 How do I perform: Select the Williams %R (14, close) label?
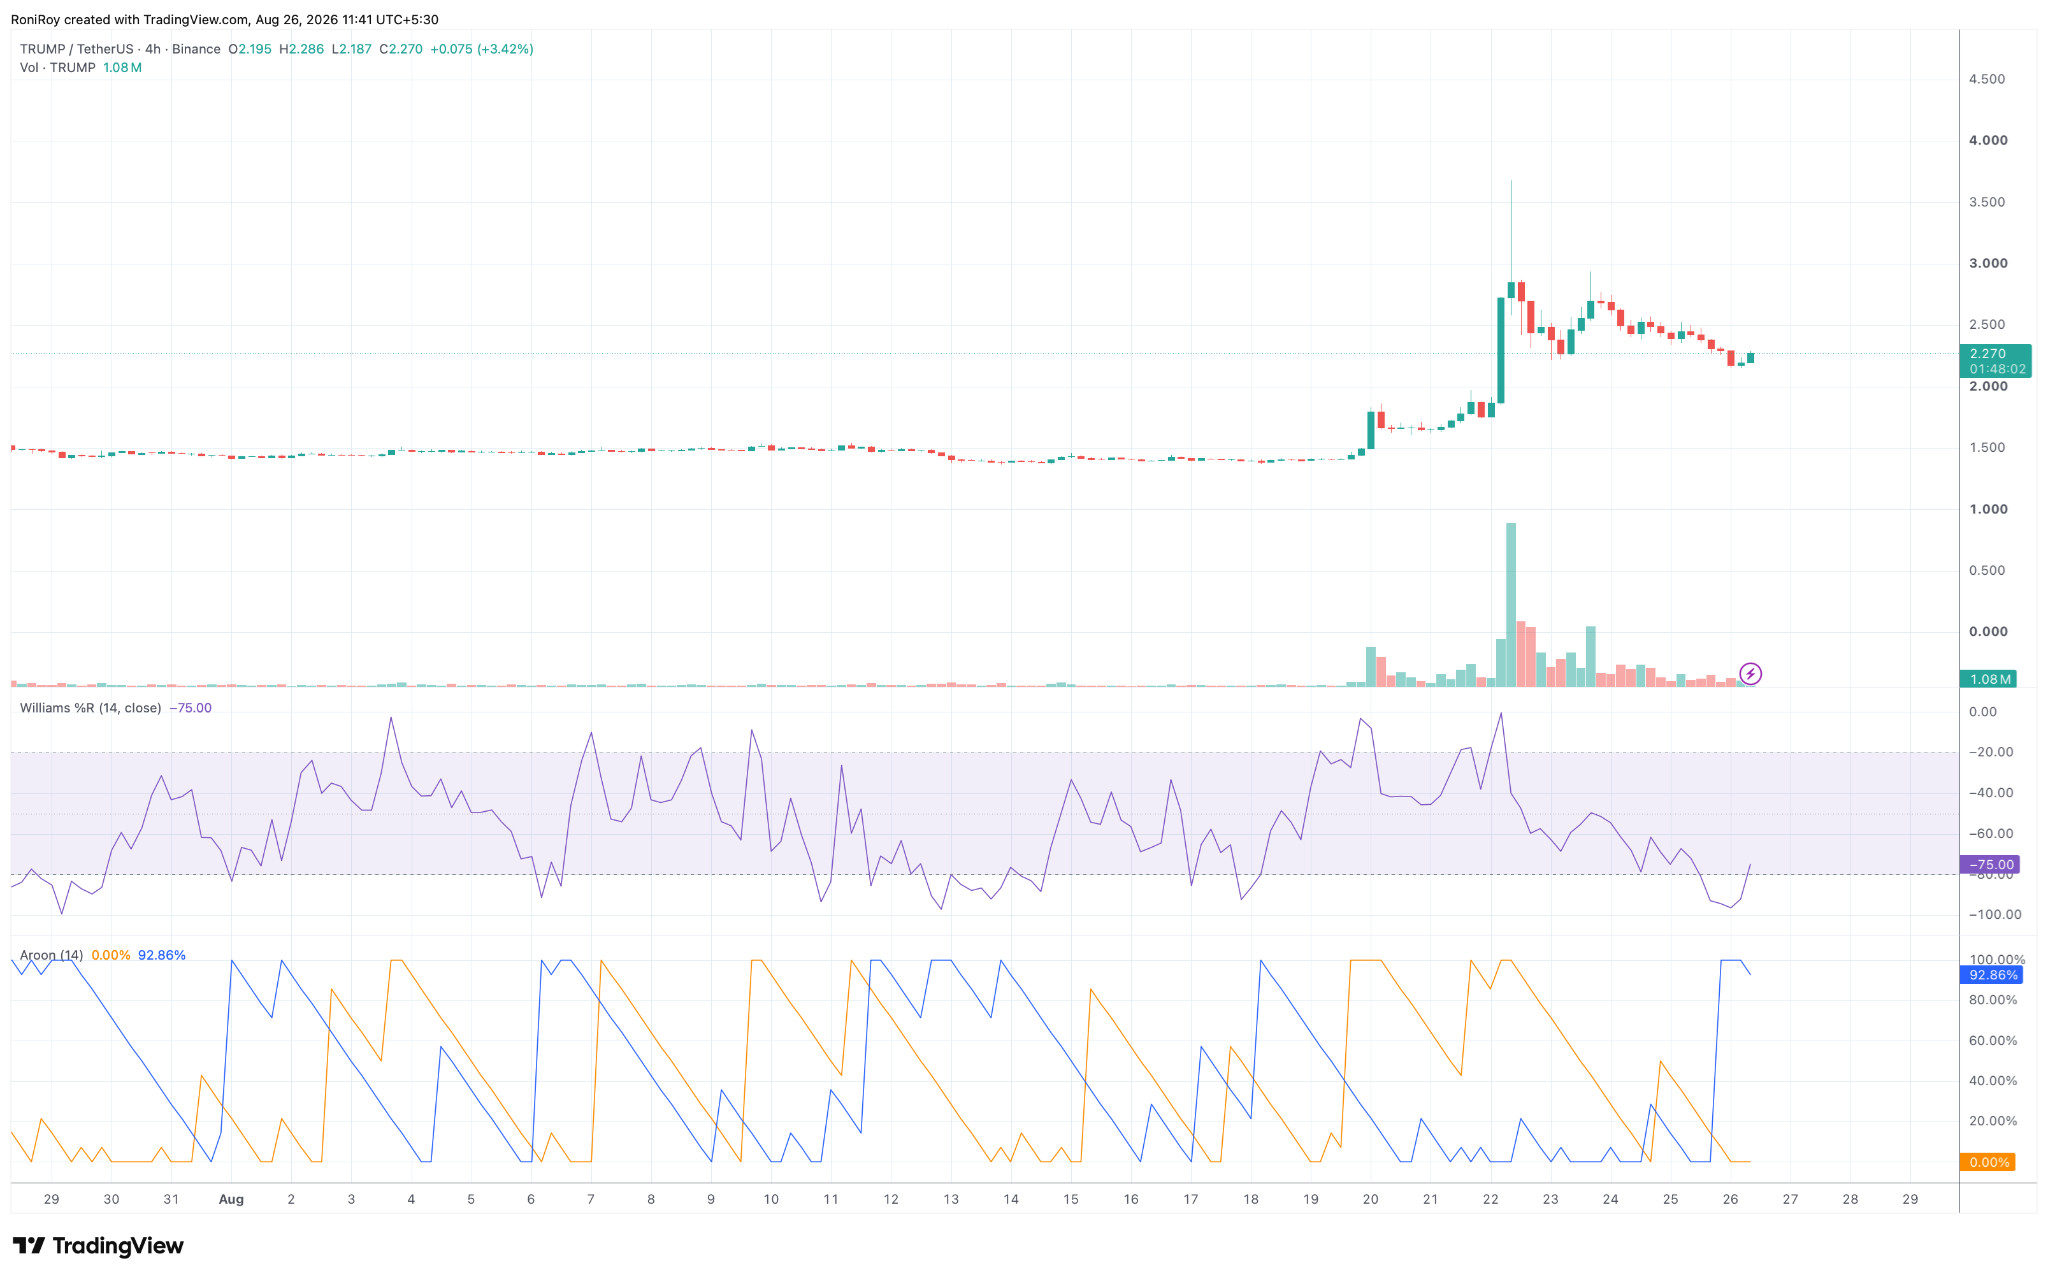pos(90,708)
